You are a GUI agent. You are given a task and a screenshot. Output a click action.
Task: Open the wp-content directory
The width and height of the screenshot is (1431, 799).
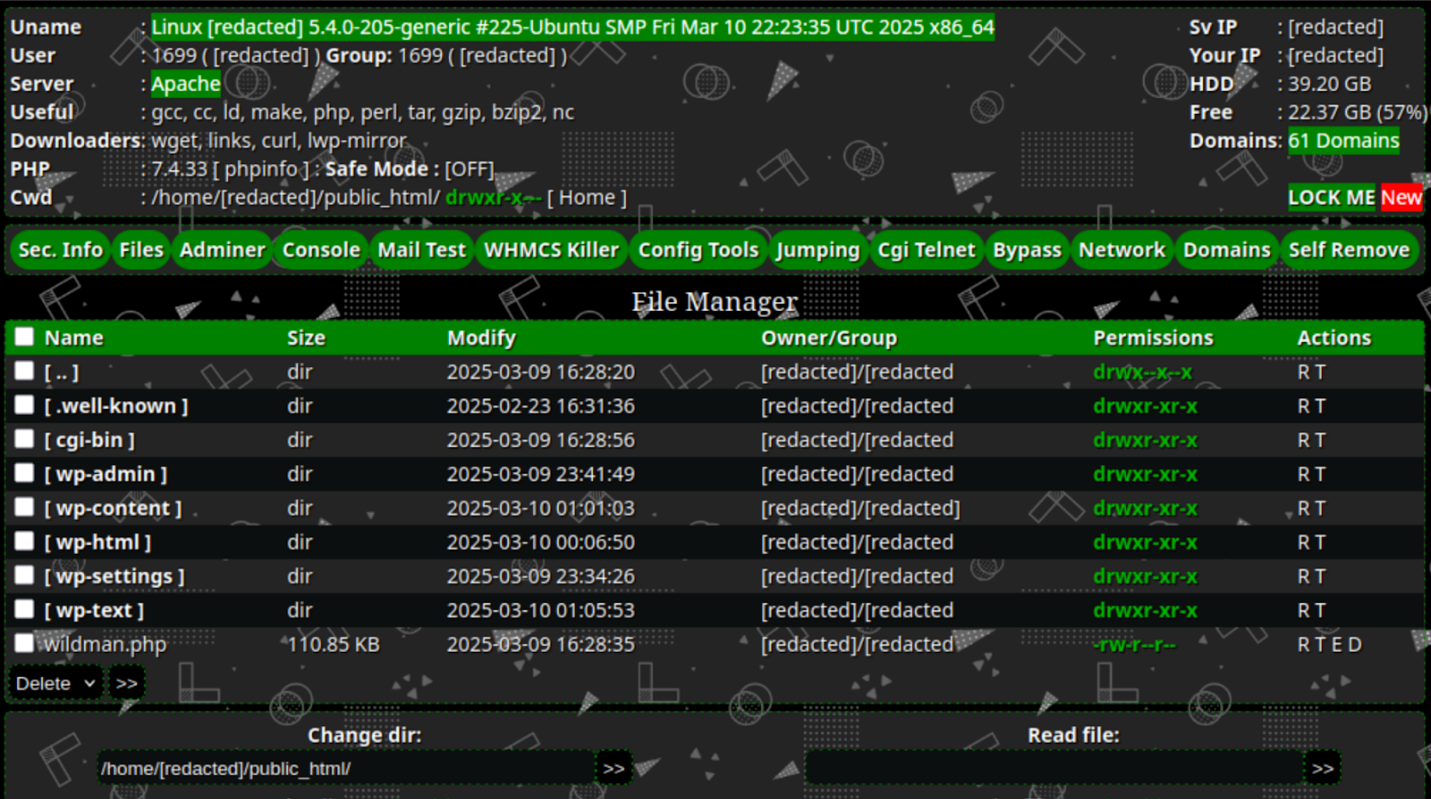tap(112, 508)
